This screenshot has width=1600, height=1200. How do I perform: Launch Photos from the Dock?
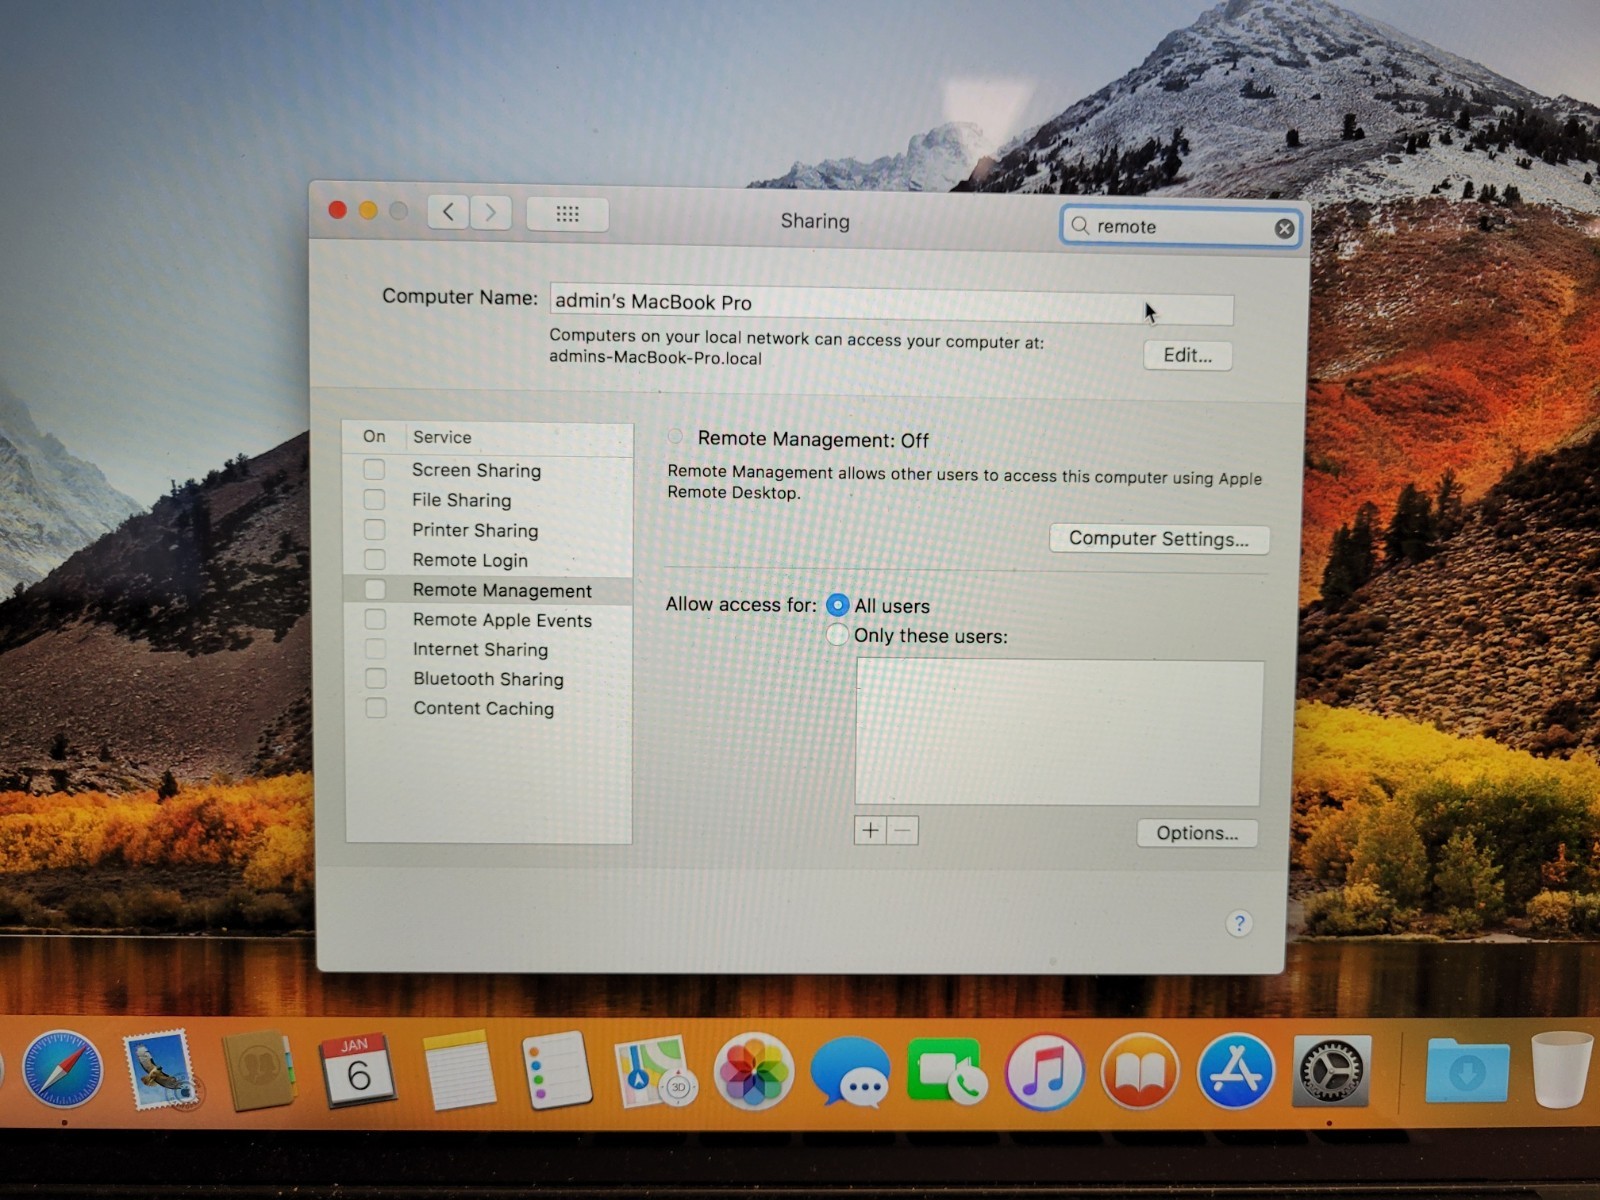coord(754,1072)
